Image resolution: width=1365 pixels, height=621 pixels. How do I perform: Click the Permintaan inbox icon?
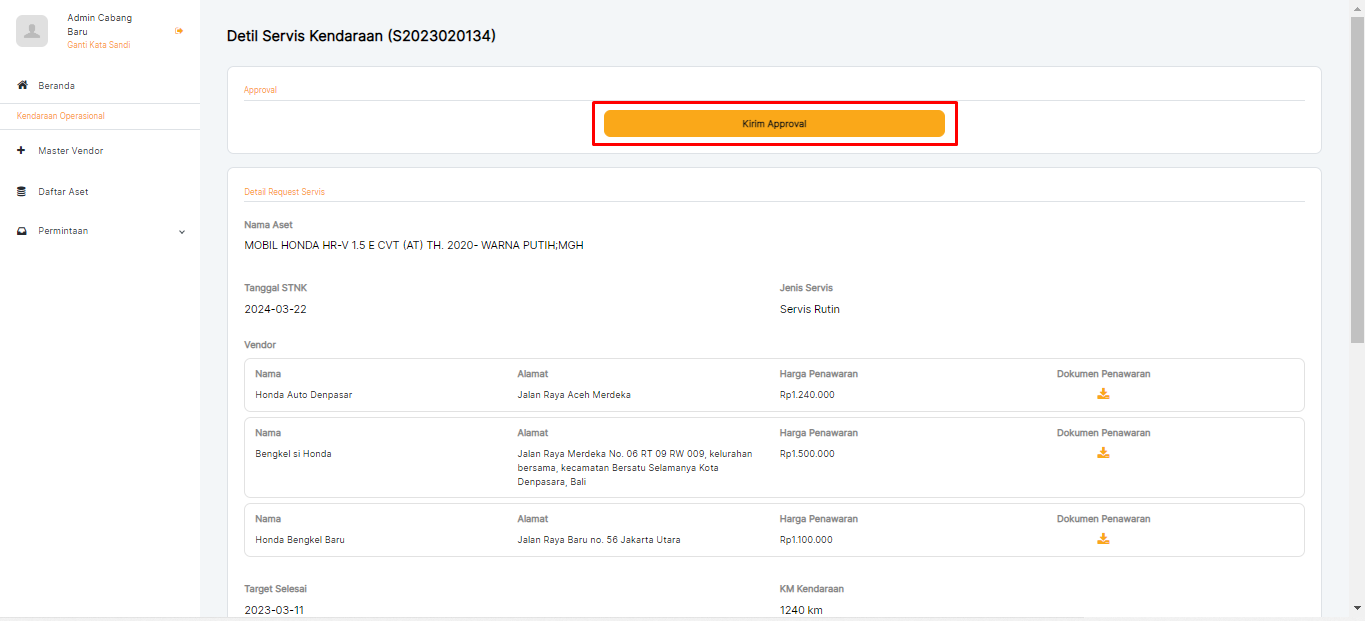pyautogui.click(x=22, y=231)
